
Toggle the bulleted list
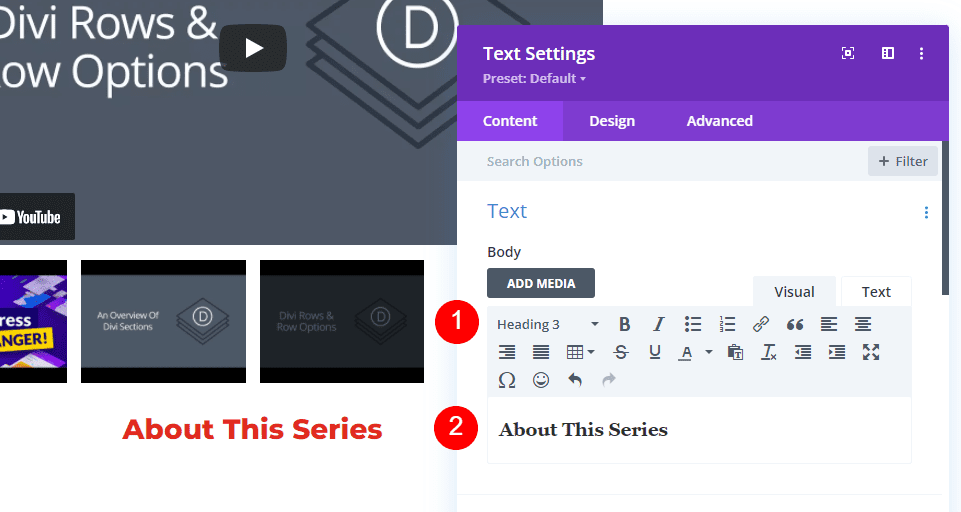[x=693, y=324]
